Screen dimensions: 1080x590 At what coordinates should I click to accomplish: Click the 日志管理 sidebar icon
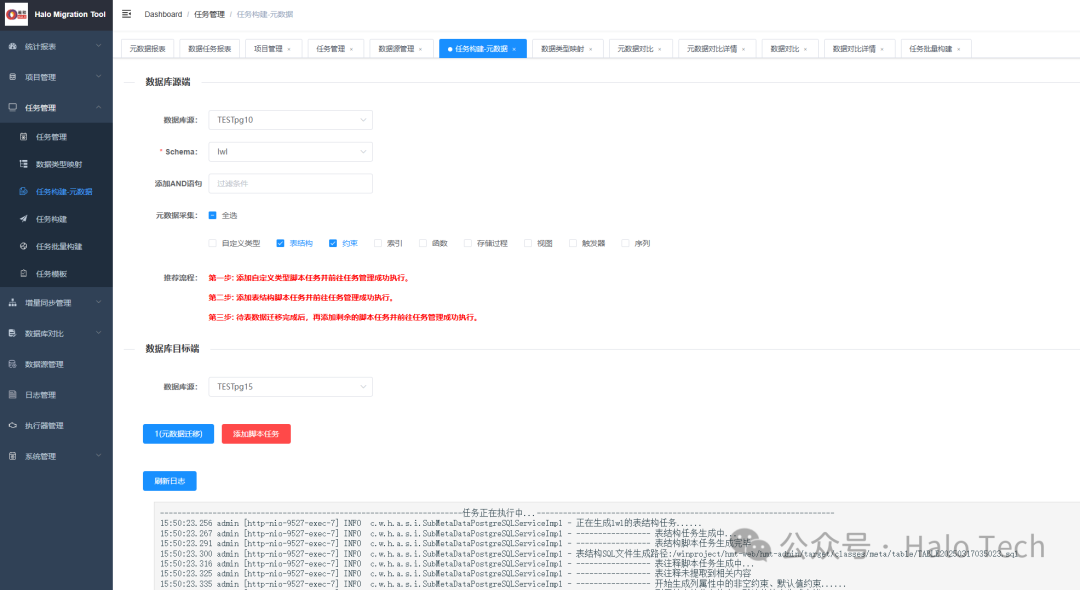pyautogui.click(x=12, y=394)
